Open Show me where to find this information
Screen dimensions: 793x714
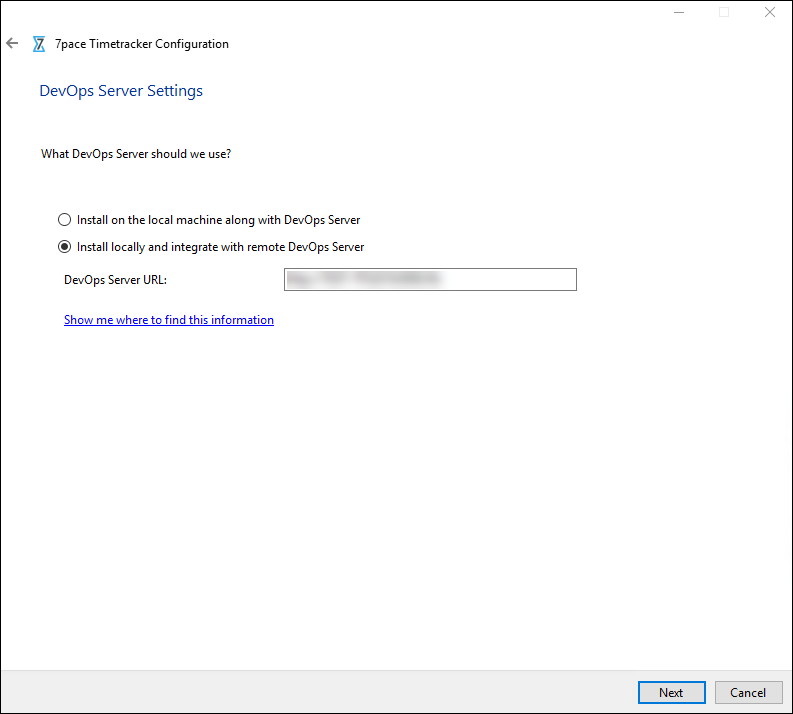tap(169, 320)
